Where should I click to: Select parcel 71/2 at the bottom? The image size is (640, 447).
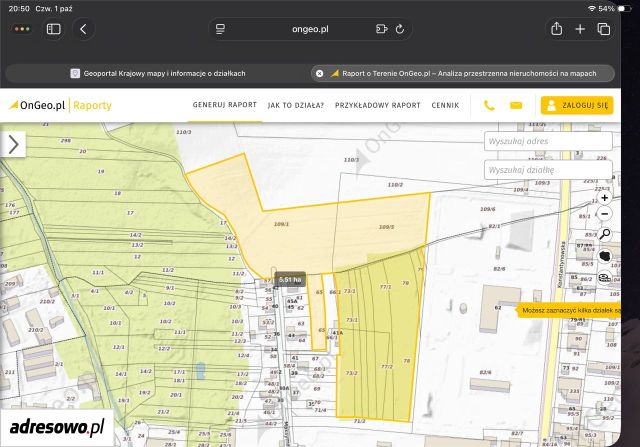click(x=359, y=421)
